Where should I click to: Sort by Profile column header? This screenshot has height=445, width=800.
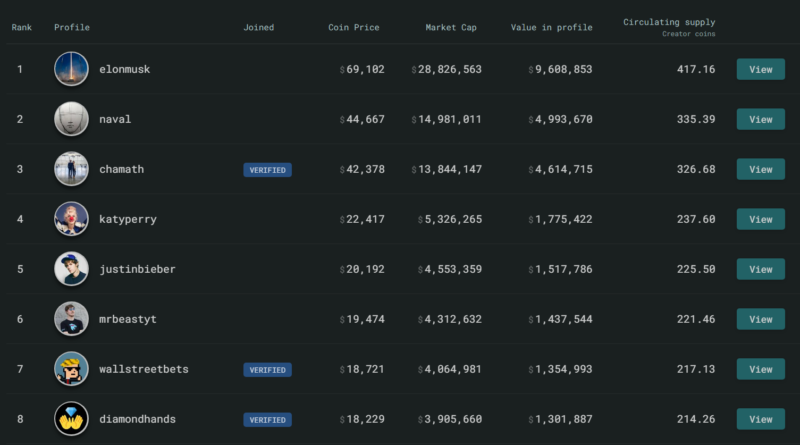[x=72, y=28]
